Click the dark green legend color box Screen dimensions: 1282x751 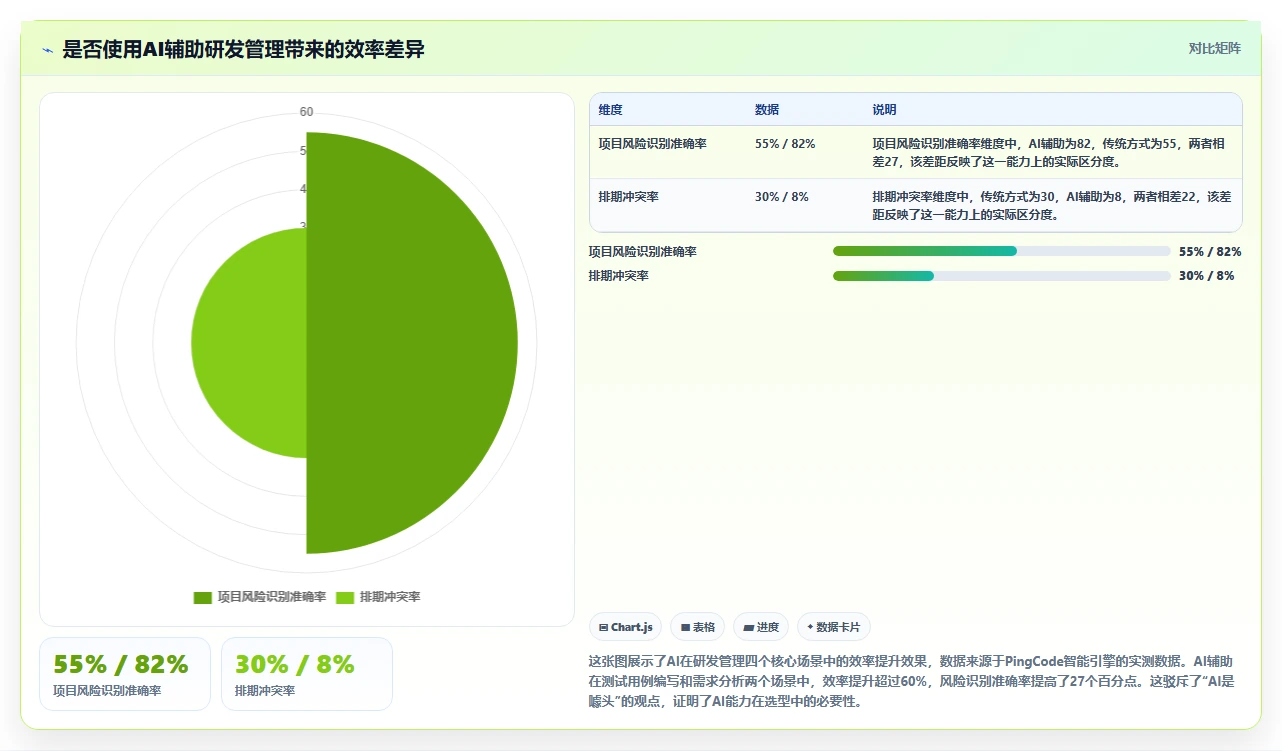(x=203, y=597)
